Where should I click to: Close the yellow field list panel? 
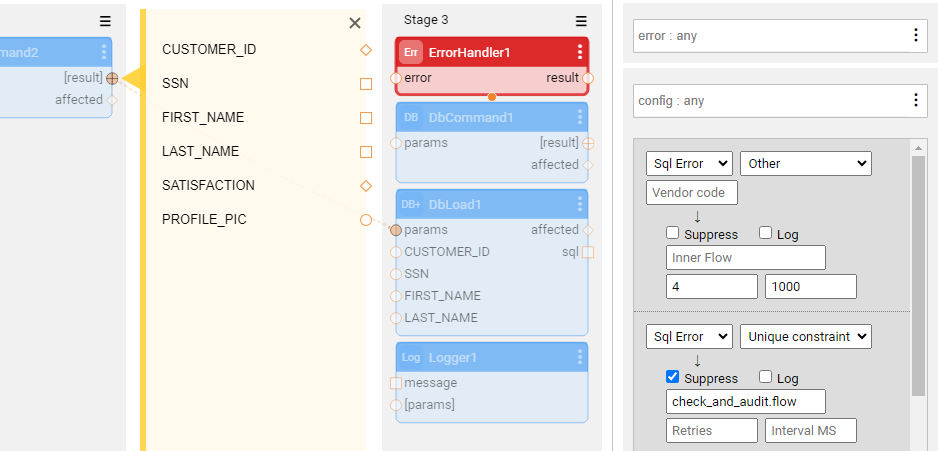coord(355,23)
